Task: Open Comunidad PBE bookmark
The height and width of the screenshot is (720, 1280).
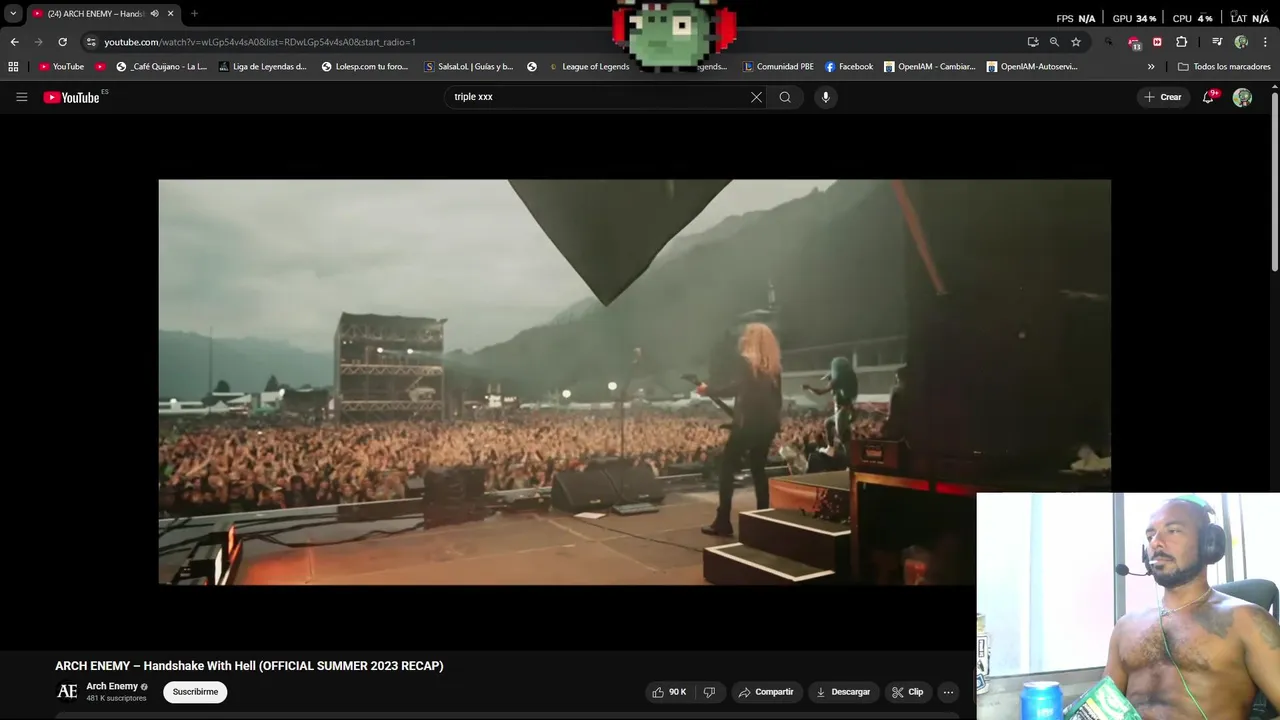Action: click(778, 67)
